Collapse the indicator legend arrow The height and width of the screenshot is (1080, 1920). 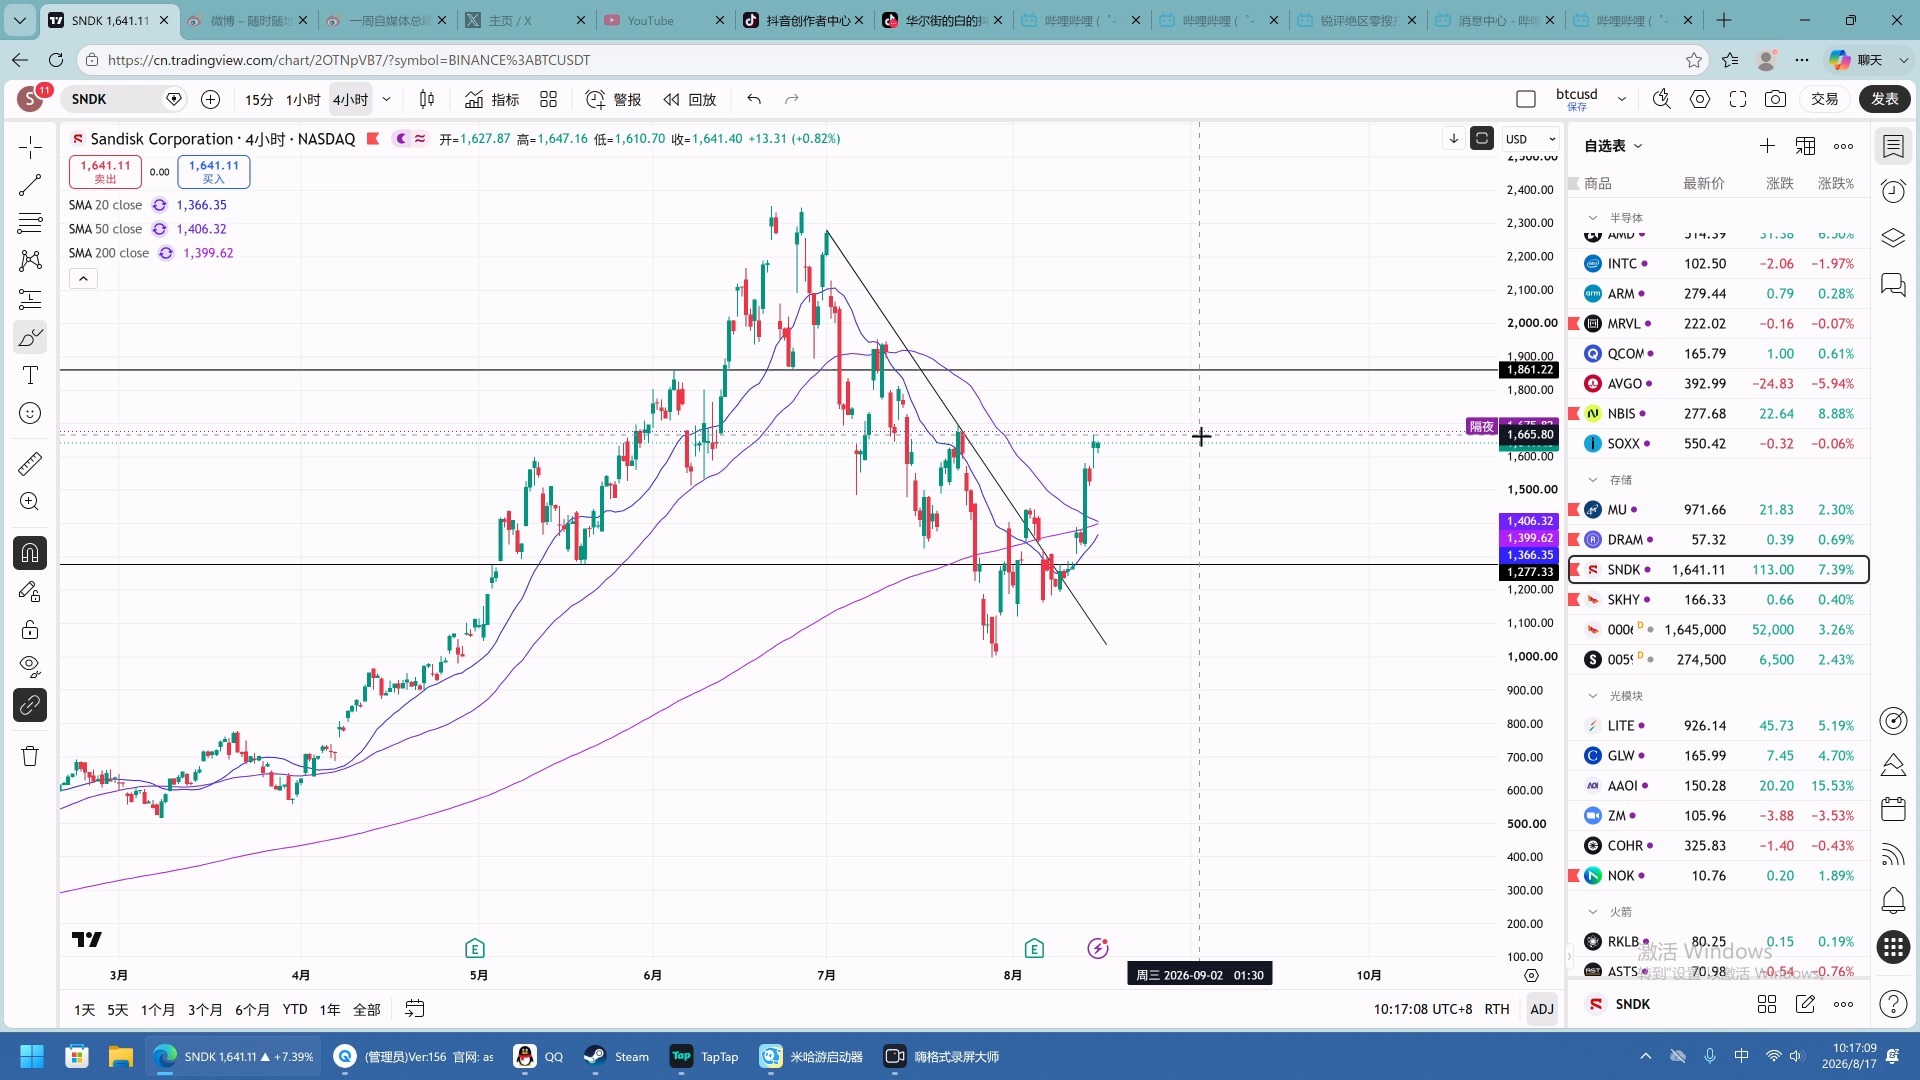point(83,279)
